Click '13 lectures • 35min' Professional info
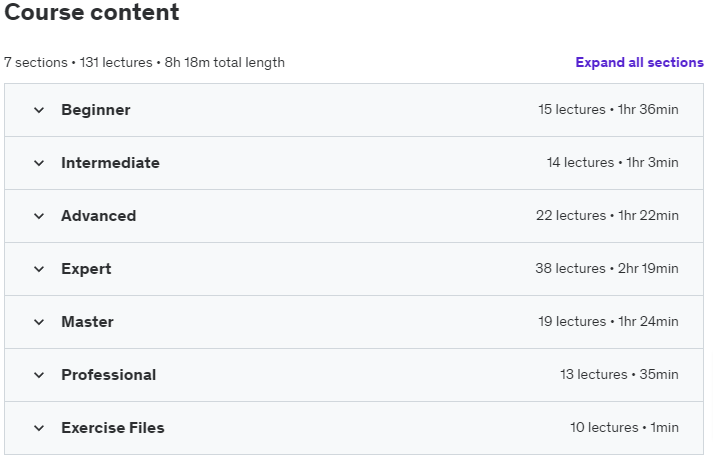Viewport: 713px width, 467px height. click(619, 374)
